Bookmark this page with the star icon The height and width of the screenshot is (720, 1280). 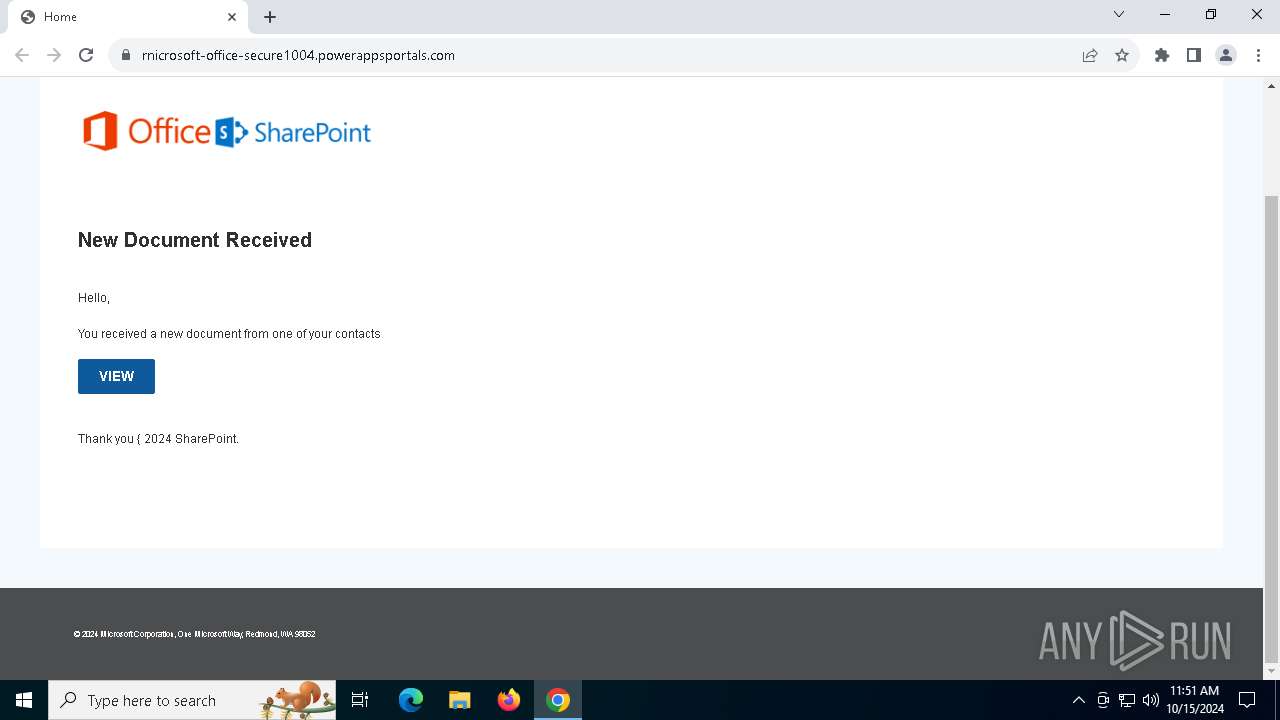click(1122, 55)
